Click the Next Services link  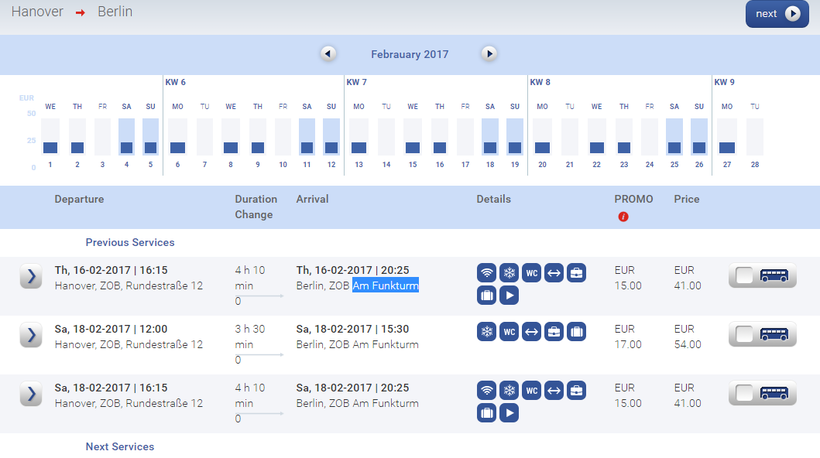pos(120,446)
